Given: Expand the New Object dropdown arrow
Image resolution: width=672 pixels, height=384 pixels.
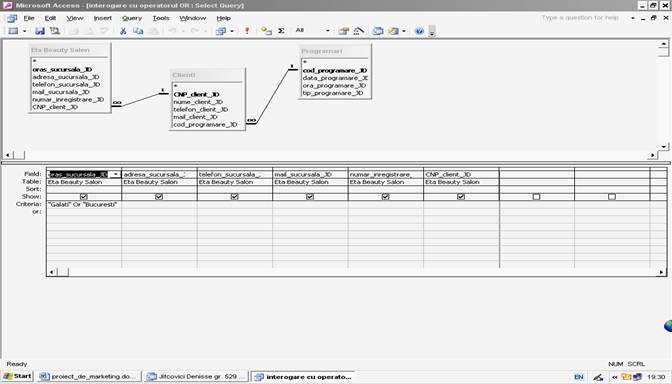Looking at the screenshot, I should 404,31.
